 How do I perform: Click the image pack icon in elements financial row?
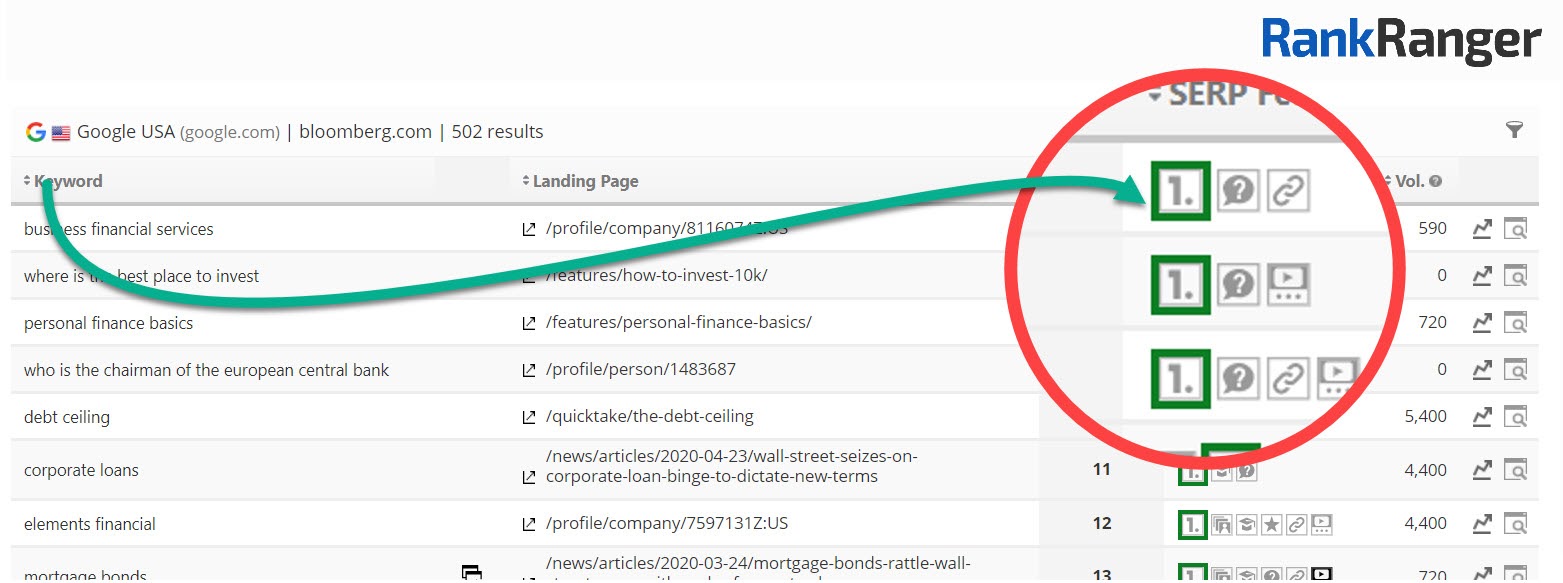tap(1221, 523)
